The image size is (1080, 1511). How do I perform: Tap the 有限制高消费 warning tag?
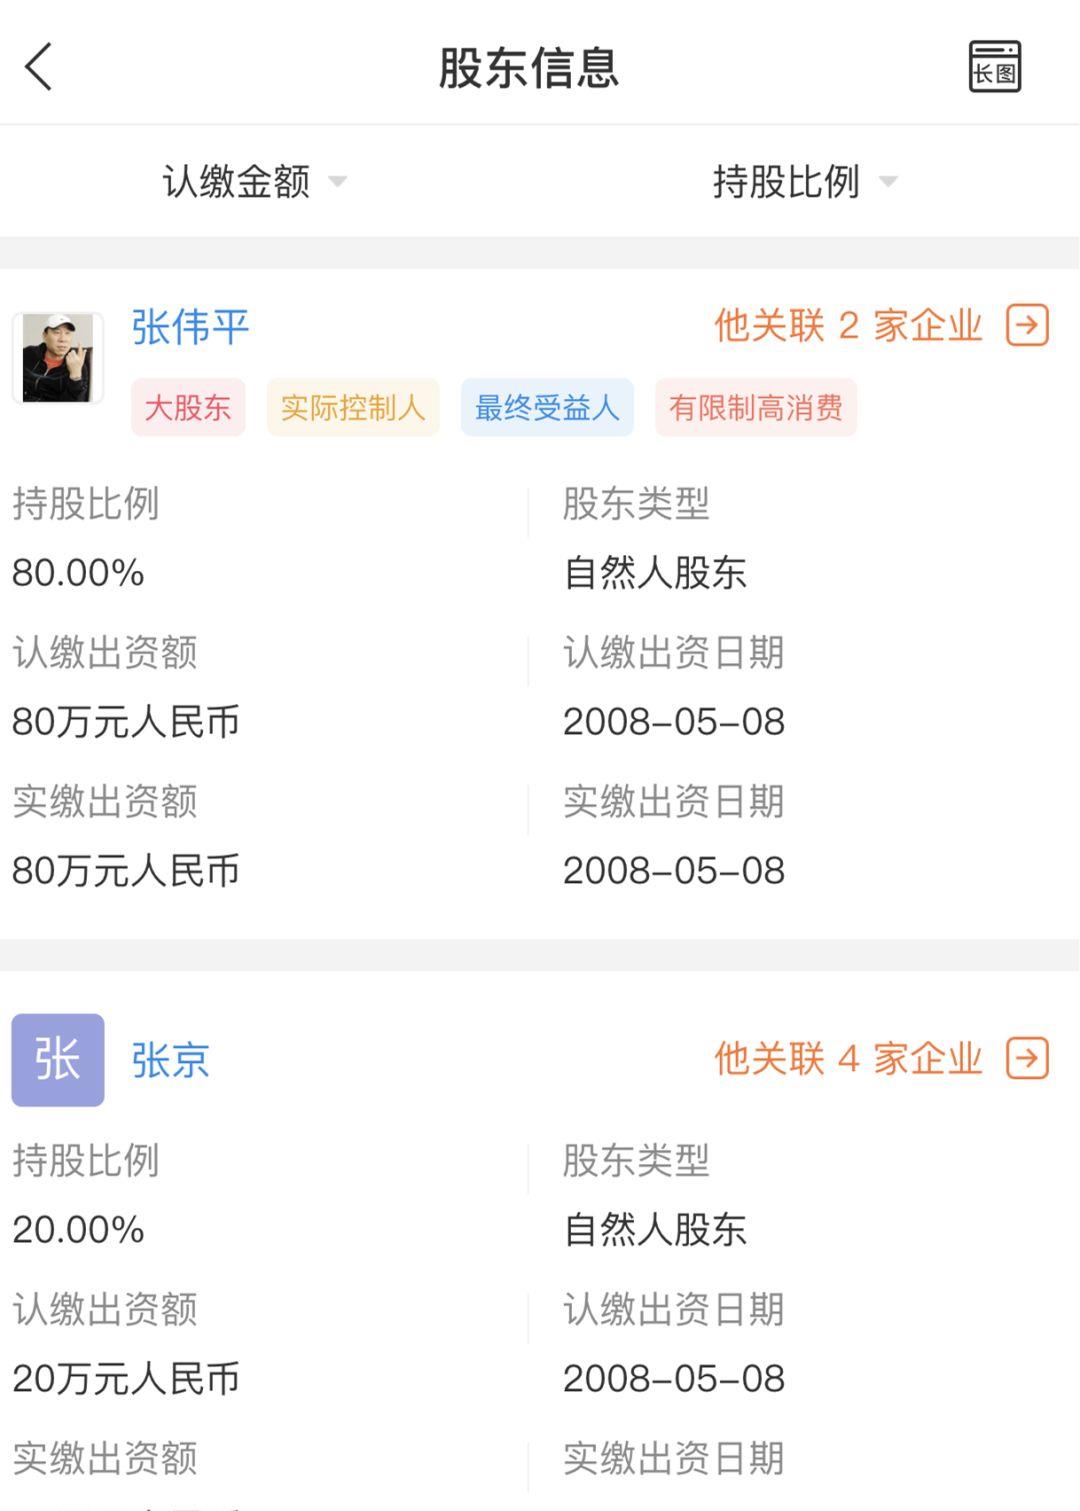click(x=756, y=408)
